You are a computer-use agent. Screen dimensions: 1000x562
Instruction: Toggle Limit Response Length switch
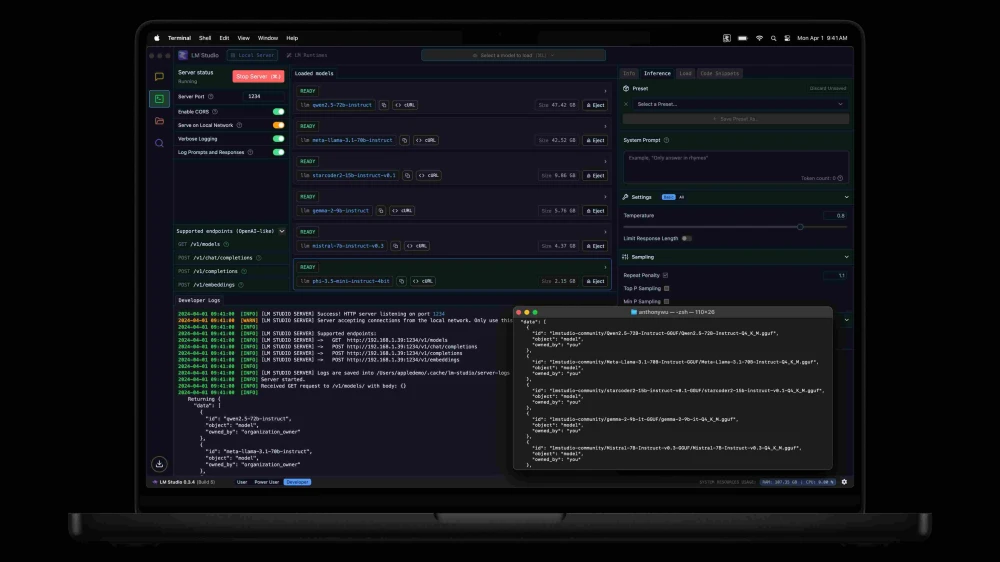[x=686, y=239]
